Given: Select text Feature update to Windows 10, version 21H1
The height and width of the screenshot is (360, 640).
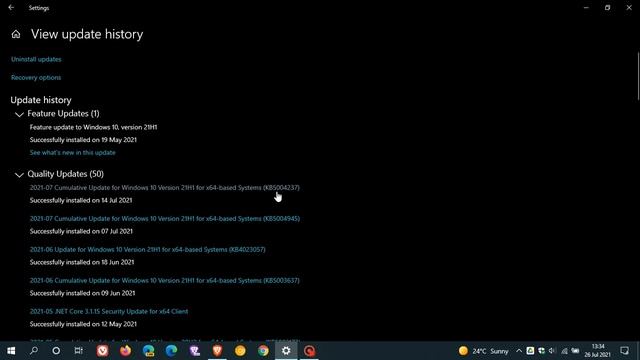Looking at the screenshot, I should (x=93, y=127).
